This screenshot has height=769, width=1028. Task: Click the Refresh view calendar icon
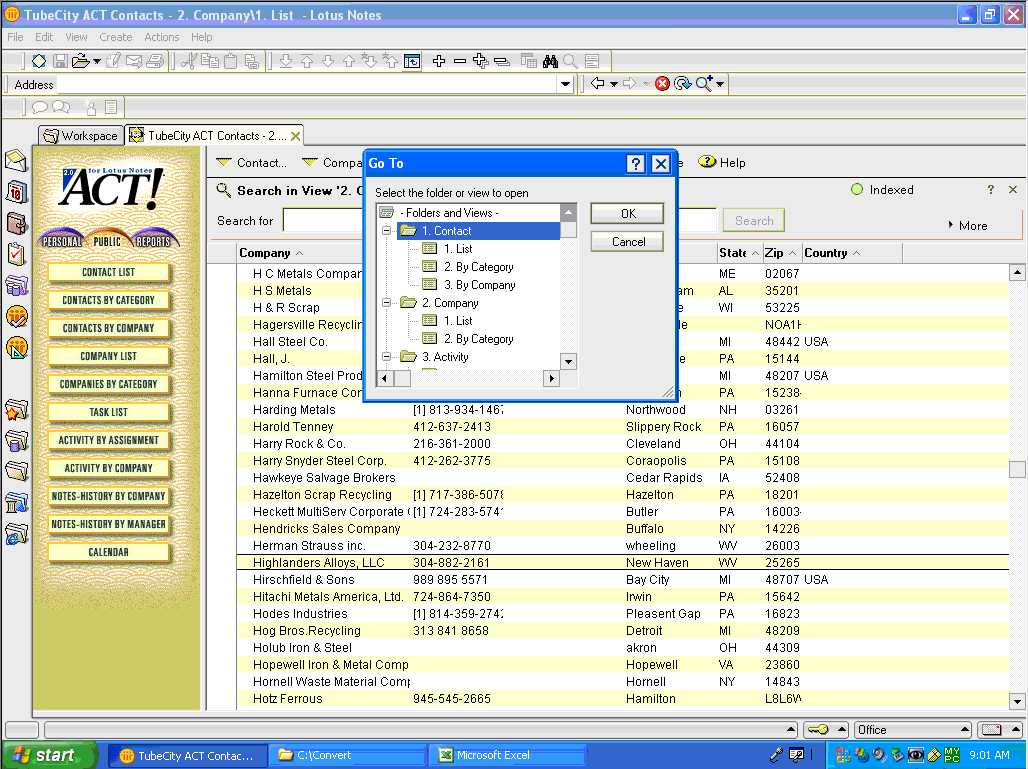(412, 61)
